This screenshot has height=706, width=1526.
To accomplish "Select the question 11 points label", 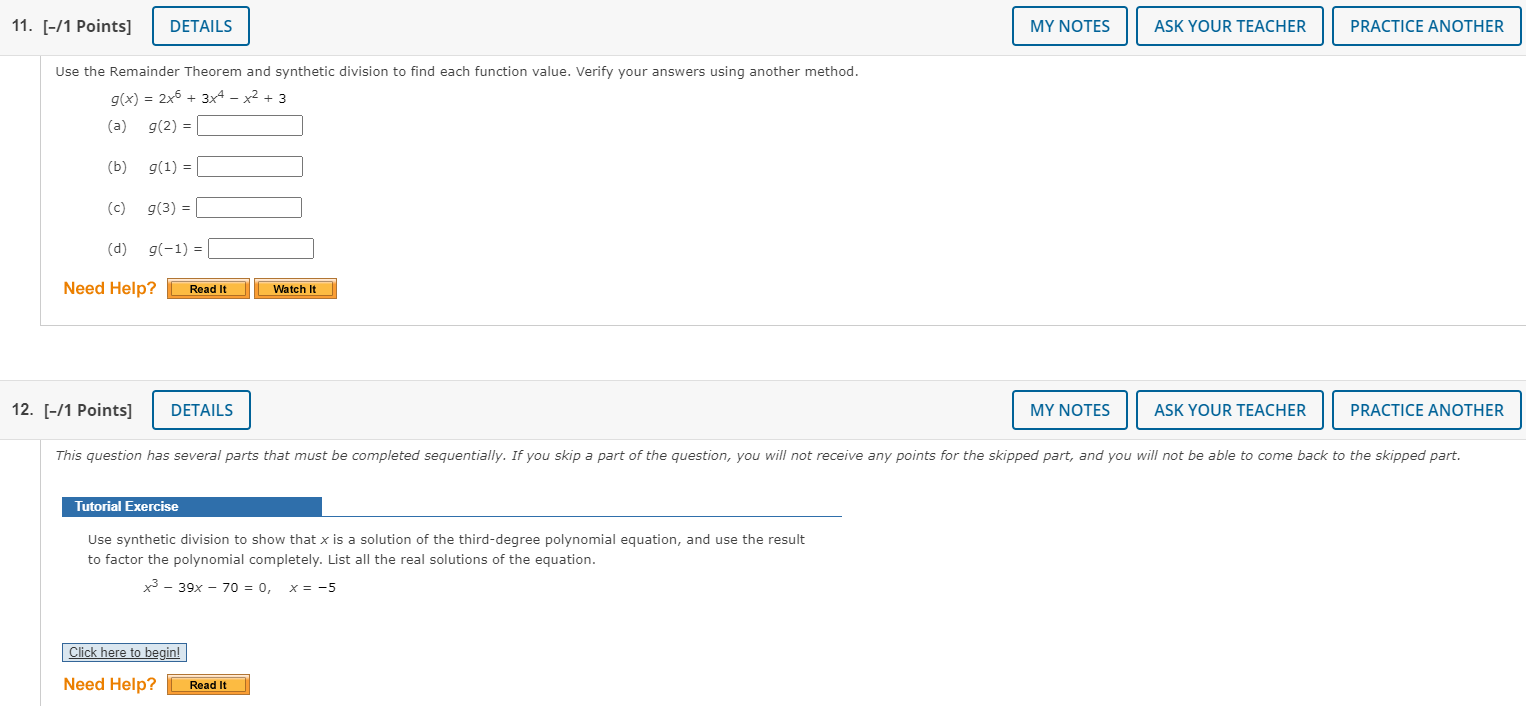I will [x=72, y=26].
